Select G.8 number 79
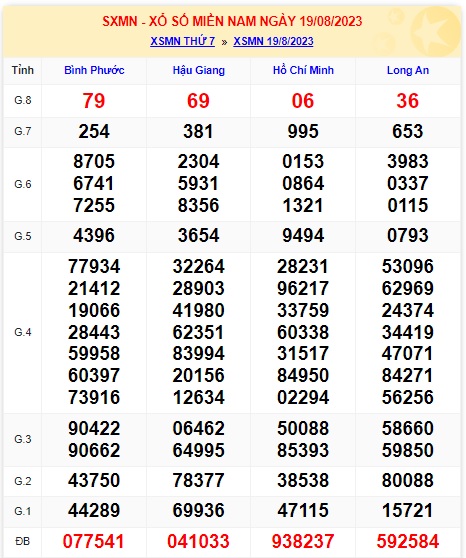466x558 pixels. (94, 101)
